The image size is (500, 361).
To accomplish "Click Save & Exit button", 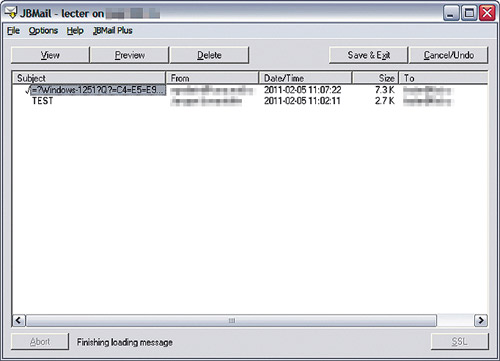I will (369, 55).
